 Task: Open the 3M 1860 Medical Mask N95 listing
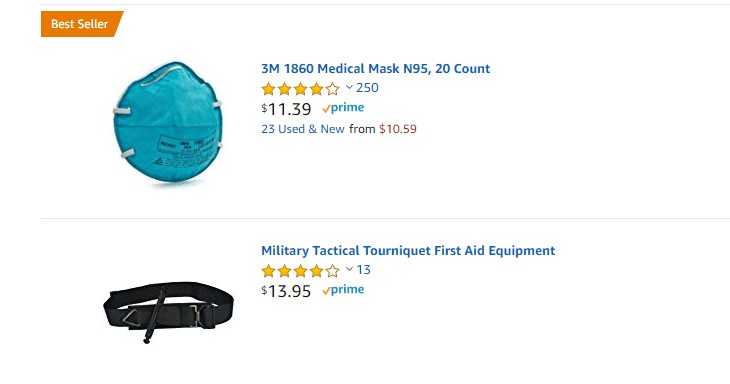click(x=375, y=68)
